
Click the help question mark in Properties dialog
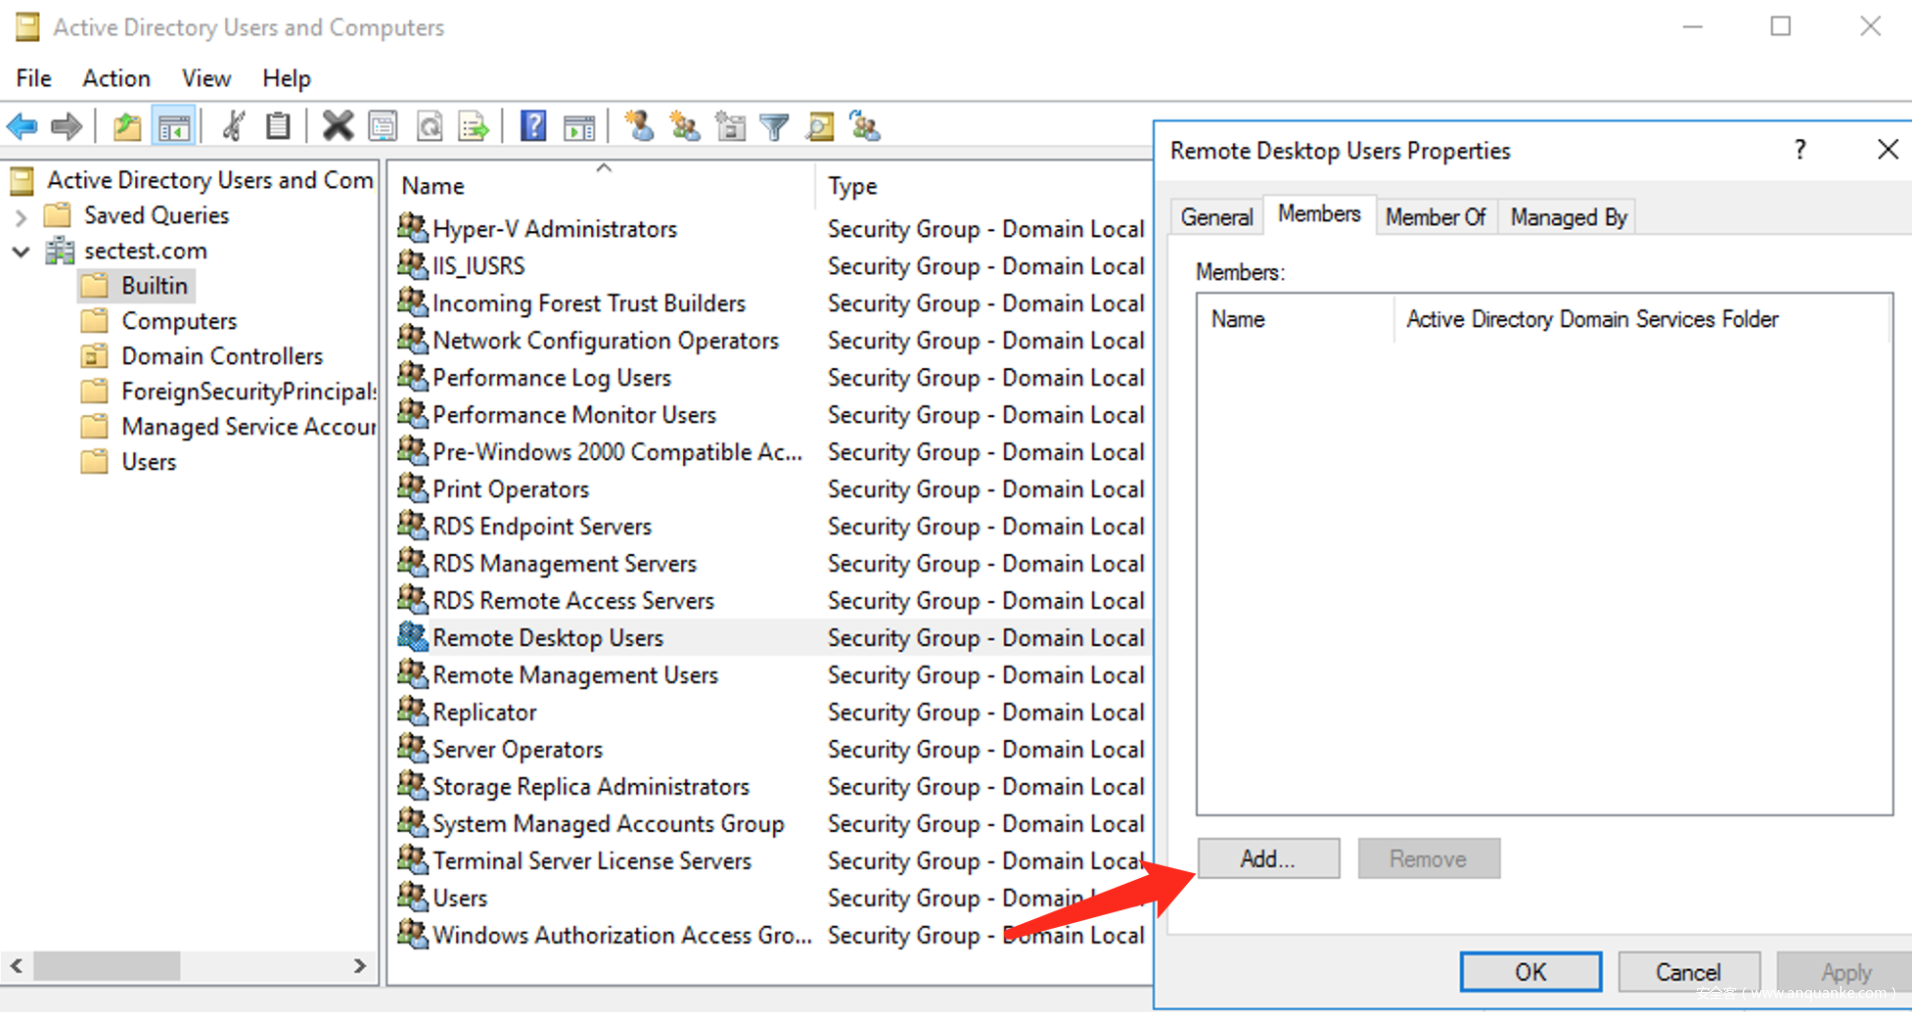(x=1800, y=150)
